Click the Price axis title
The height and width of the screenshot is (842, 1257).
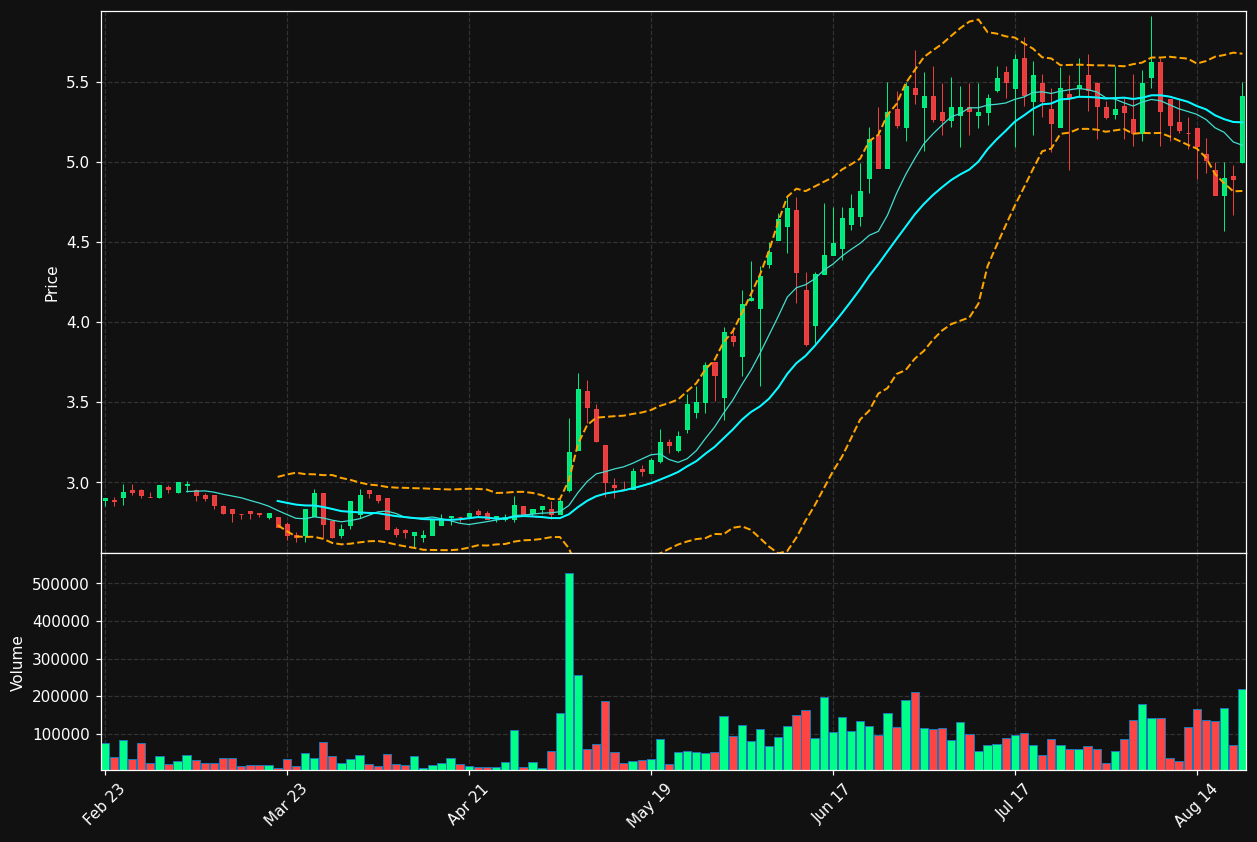click(52, 283)
